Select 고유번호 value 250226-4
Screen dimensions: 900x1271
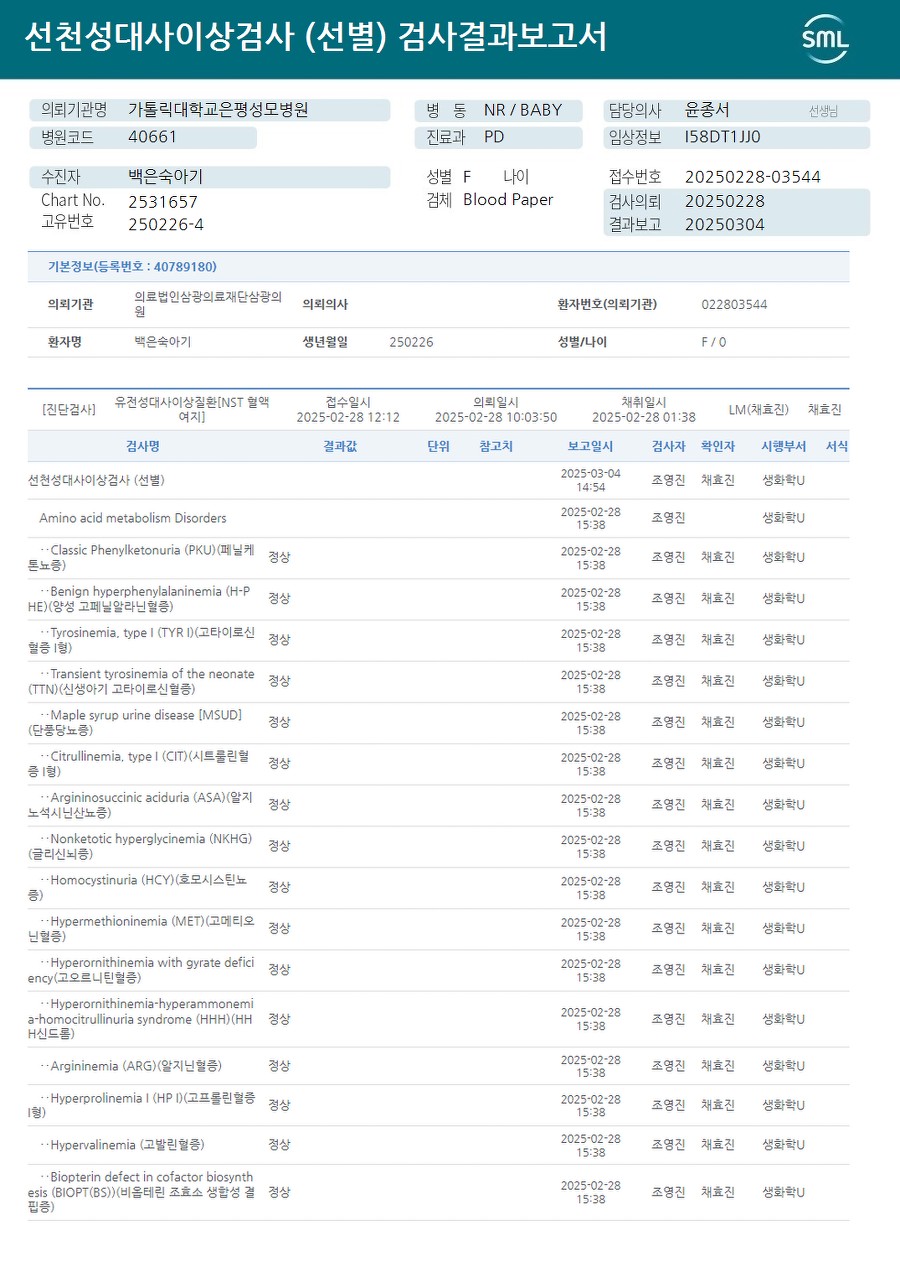click(x=166, y=224)
